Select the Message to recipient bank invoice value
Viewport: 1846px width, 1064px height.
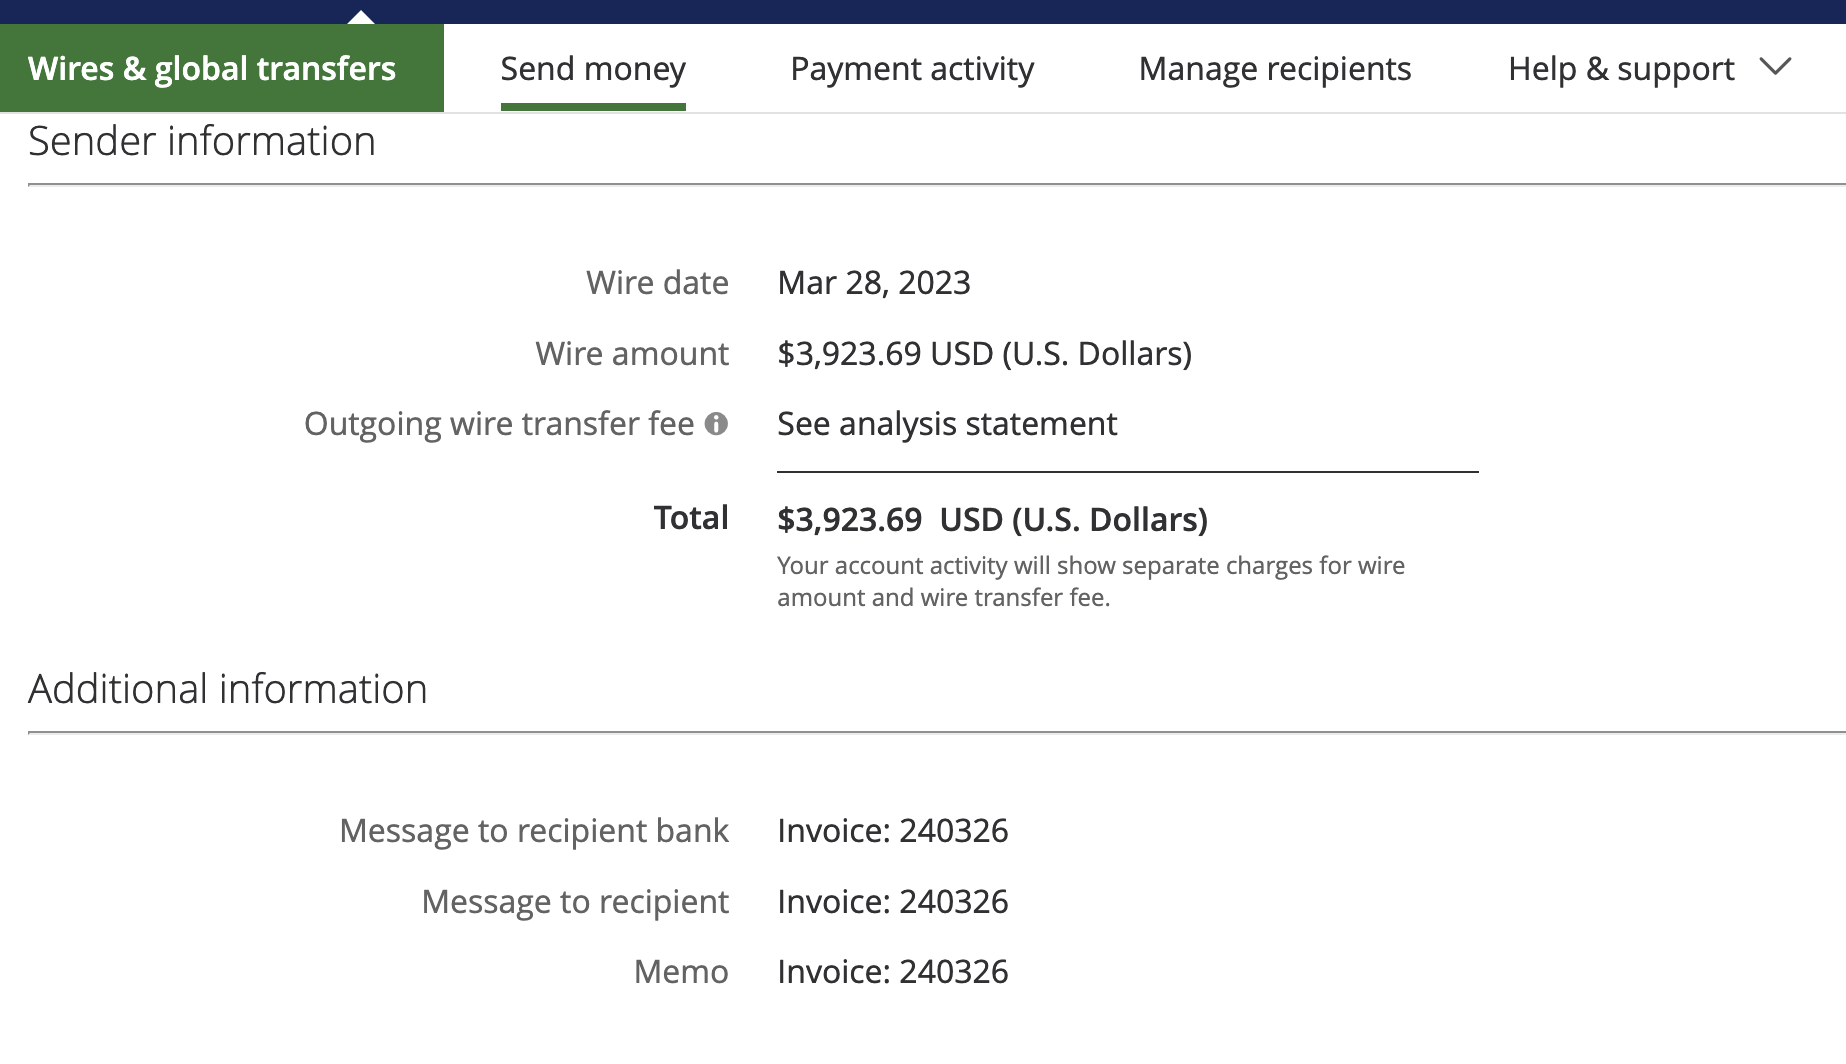coord(893,831)
